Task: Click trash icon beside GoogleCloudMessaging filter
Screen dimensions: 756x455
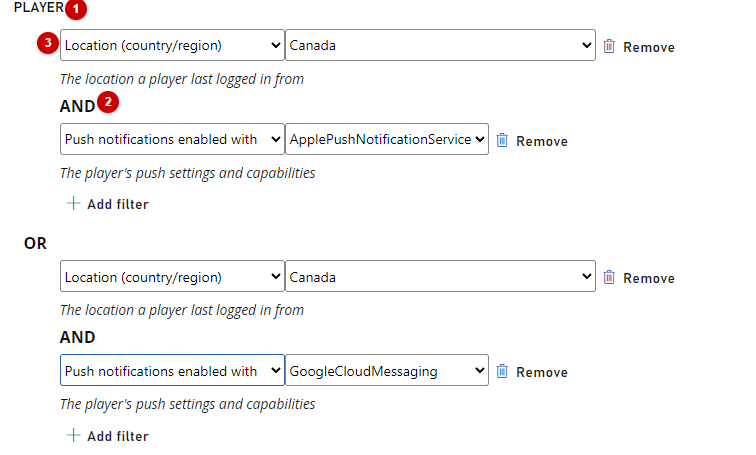Action: click(502, 371)
